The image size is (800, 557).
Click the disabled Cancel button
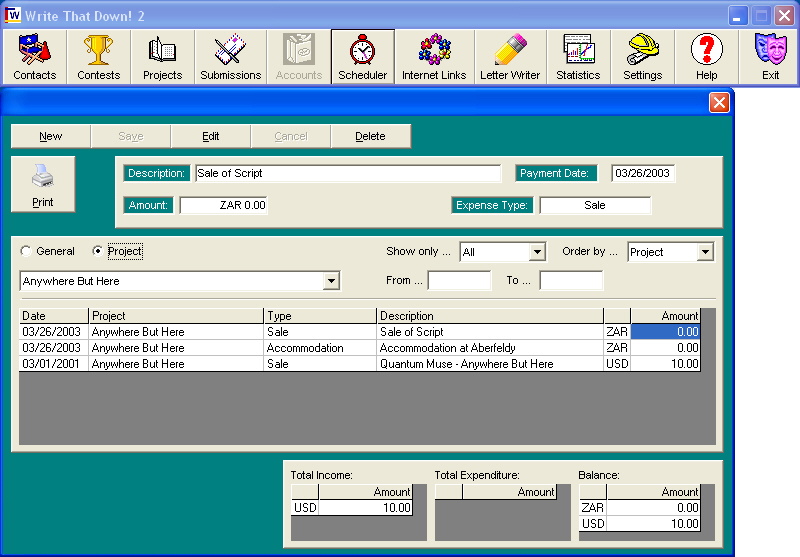(291, 136)
